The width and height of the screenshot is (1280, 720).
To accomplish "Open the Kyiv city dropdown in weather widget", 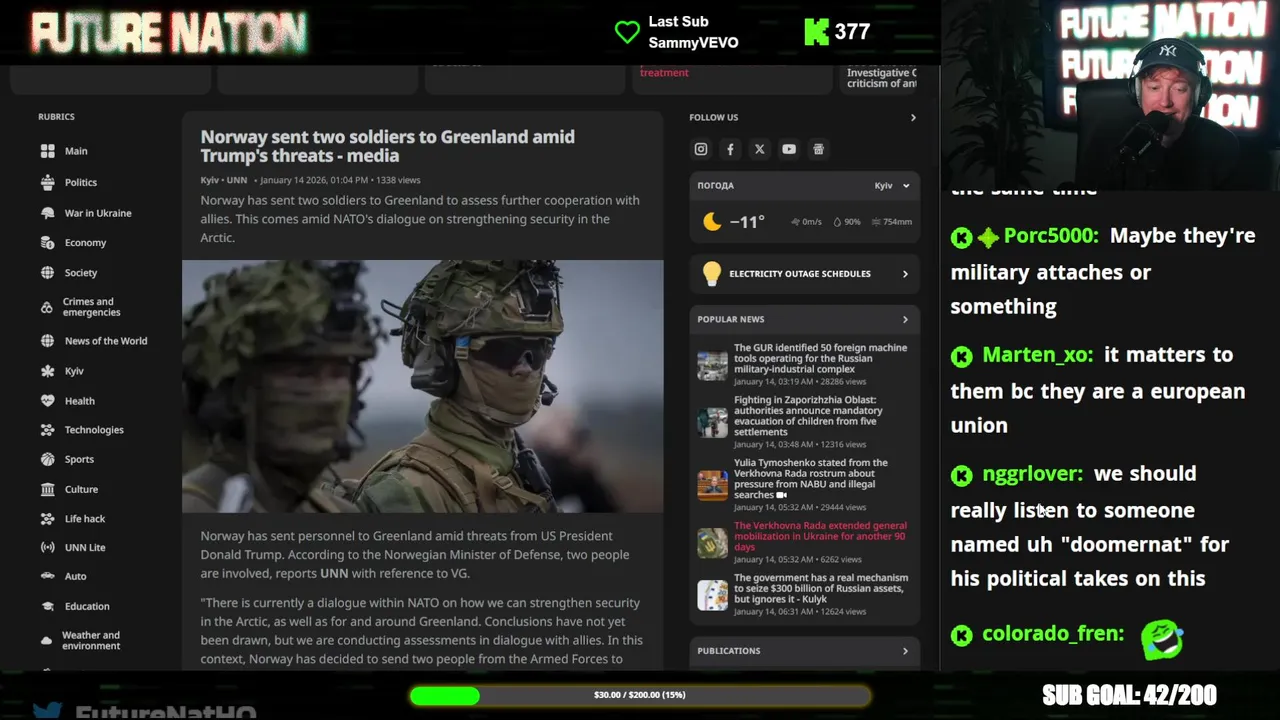I will (892, 185).
